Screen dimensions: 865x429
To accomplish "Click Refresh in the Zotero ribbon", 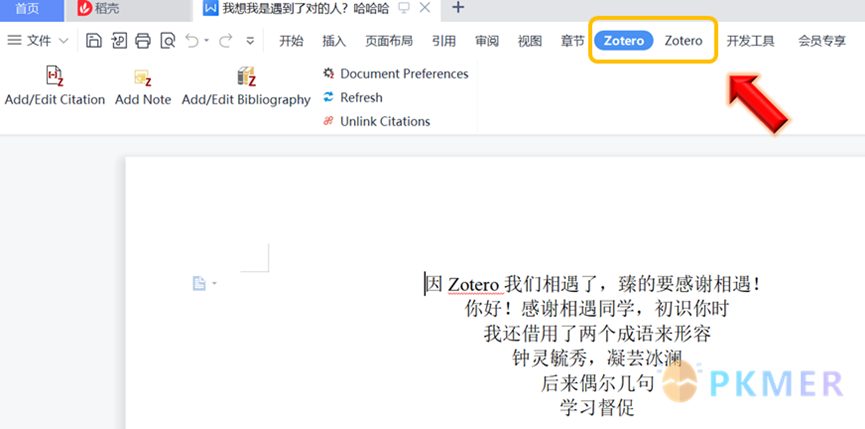I will [353, 98].
